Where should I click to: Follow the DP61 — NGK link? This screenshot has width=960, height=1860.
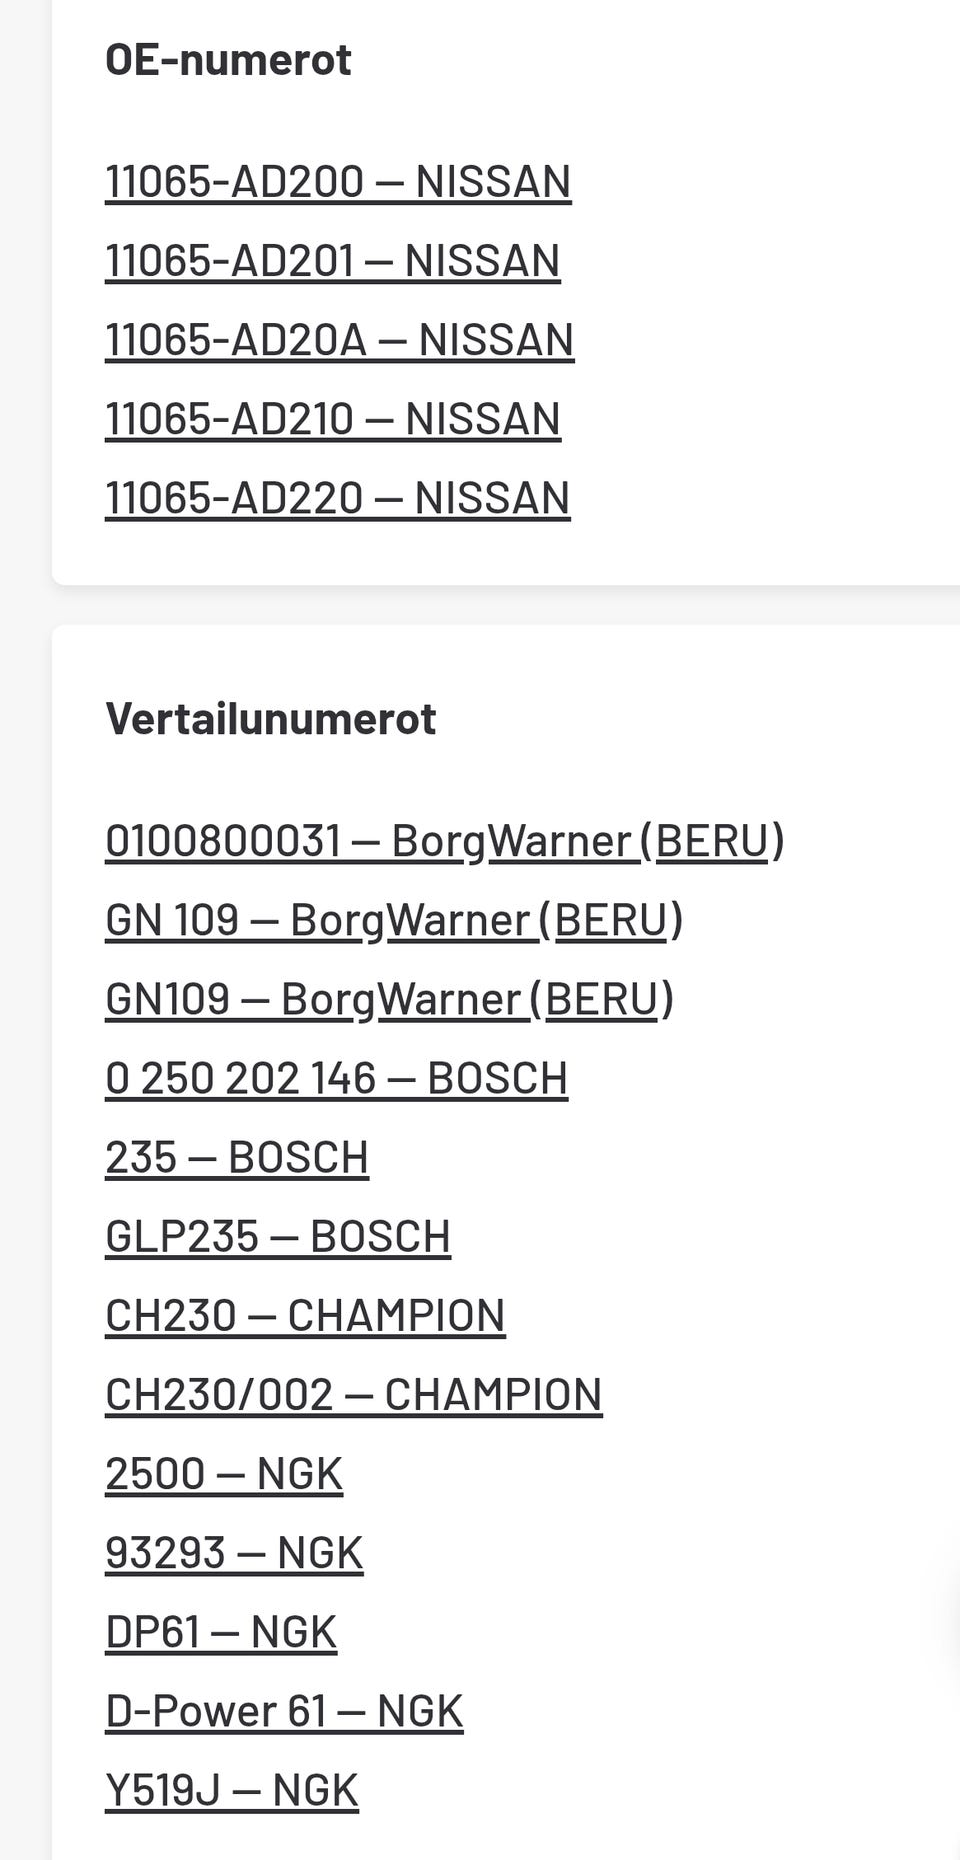[x=221, y=1631]
